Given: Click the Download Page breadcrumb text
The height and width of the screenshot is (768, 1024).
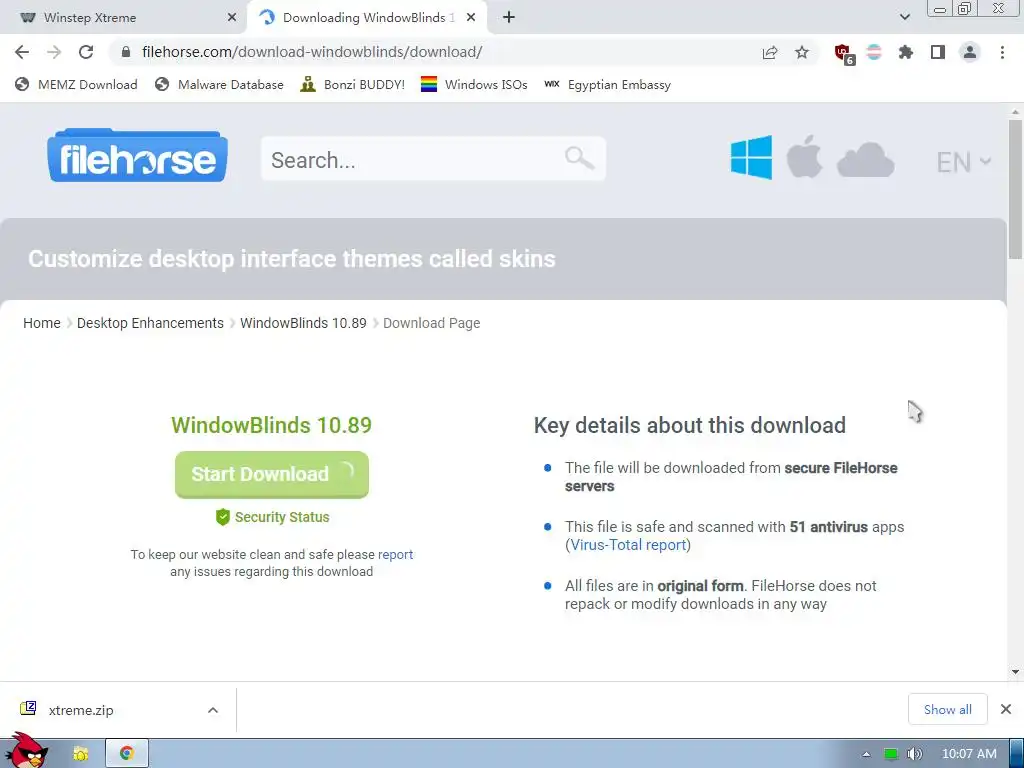Looking at the screenshot, I should (x=432, y=323).
